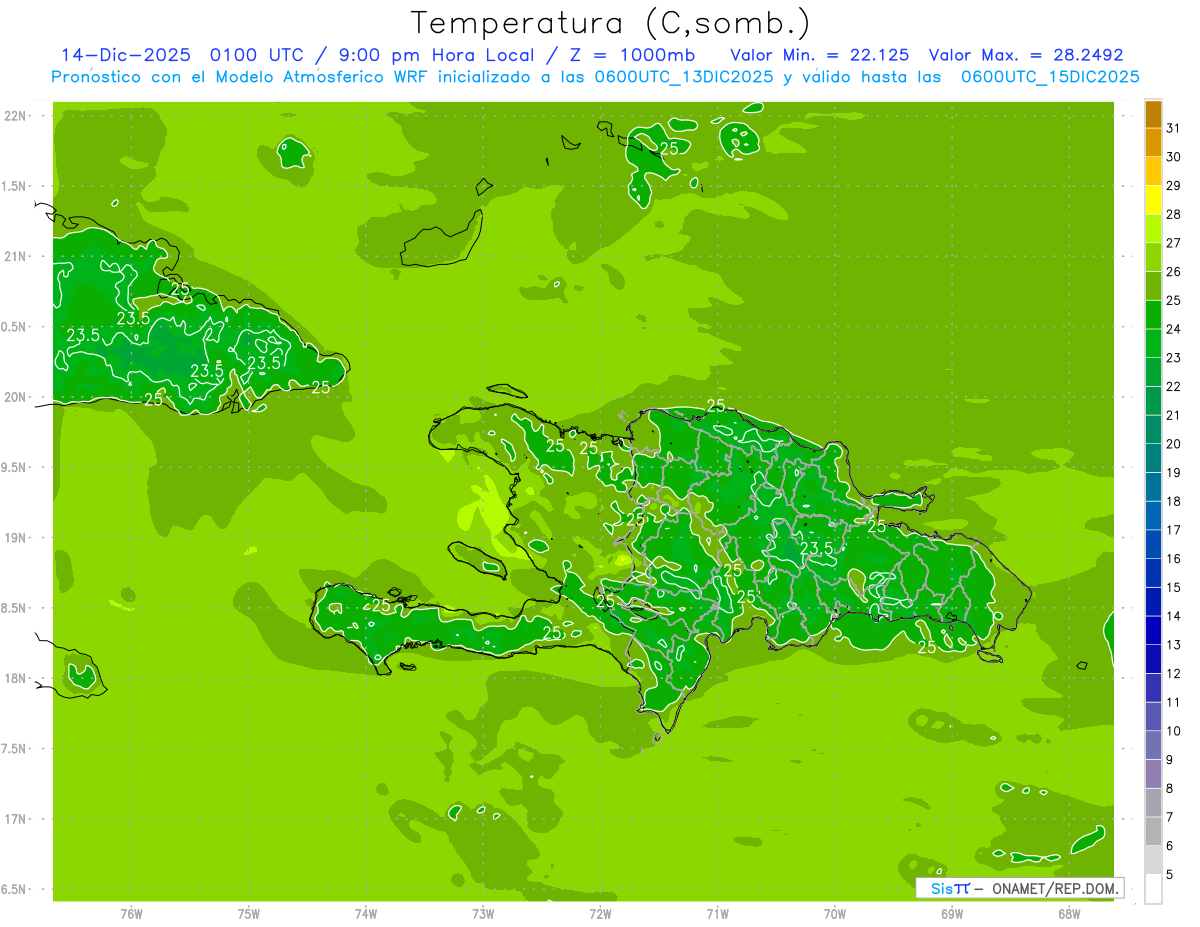This screenshot has width=1200, height=927.
Task: Pick the yellow colorbar swatch between 28 and 29
Action: 1153,200
